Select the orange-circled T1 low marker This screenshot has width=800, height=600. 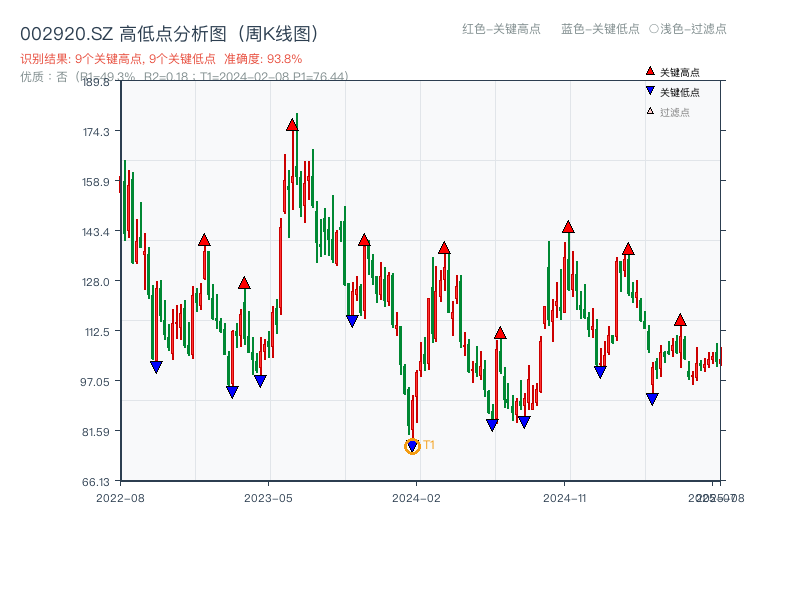click(x=412, y=446)
